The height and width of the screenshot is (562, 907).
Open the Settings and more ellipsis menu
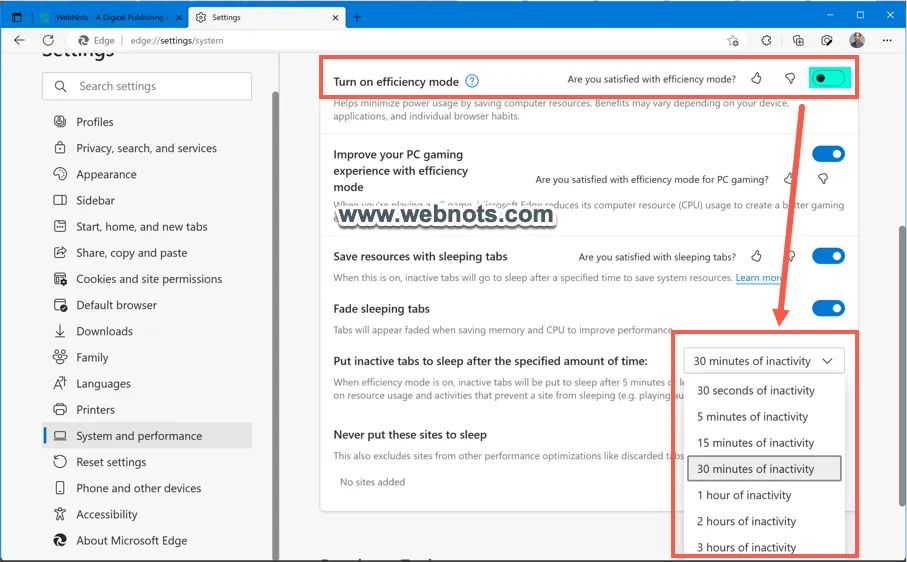[887, 40]
